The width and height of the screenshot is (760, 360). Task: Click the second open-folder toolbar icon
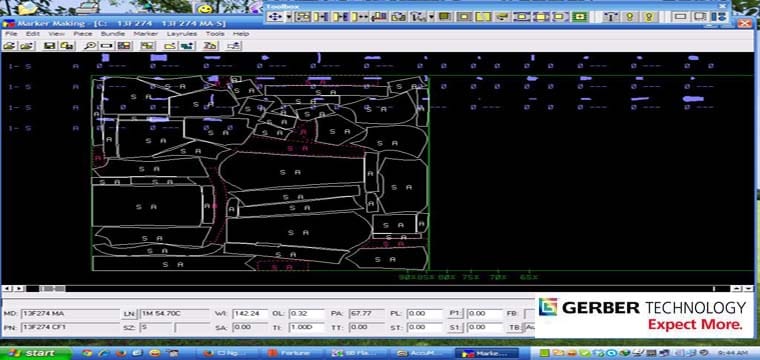click(x=26, y=46)
